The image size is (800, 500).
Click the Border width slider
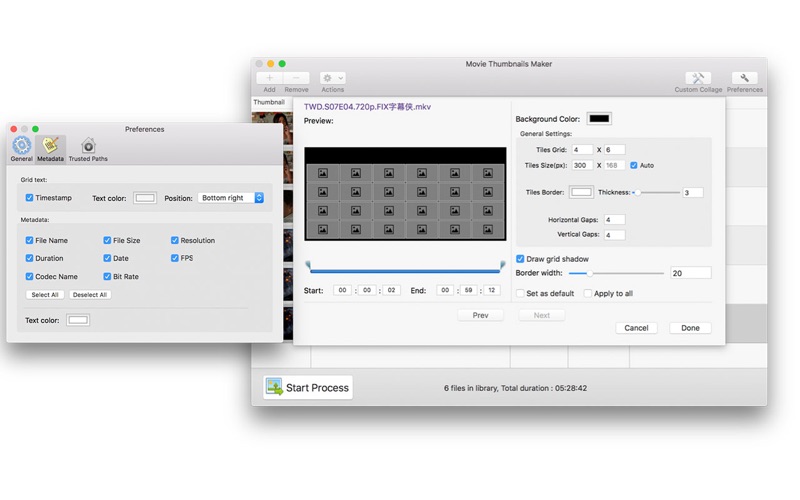pos(616,273)
